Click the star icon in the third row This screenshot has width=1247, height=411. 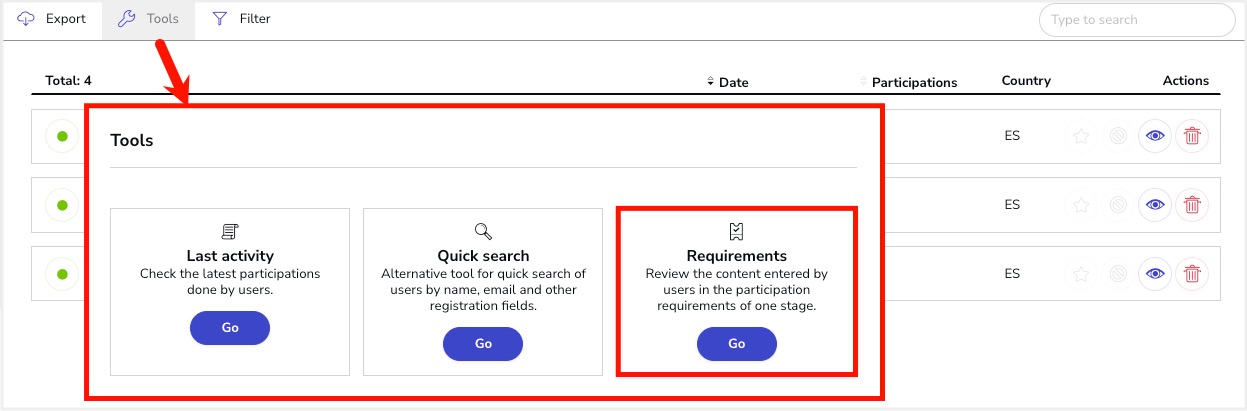click(1081, 274)
